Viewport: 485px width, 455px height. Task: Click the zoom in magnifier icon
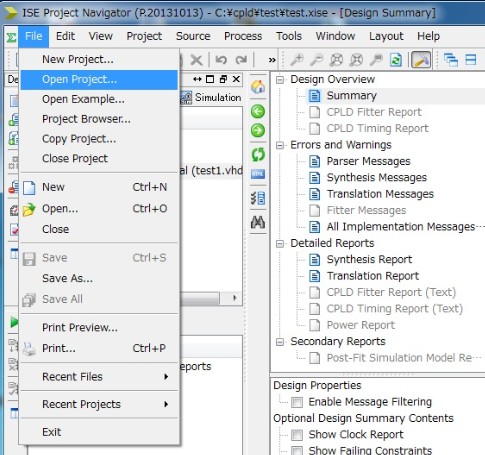click(x=296, y=60)
